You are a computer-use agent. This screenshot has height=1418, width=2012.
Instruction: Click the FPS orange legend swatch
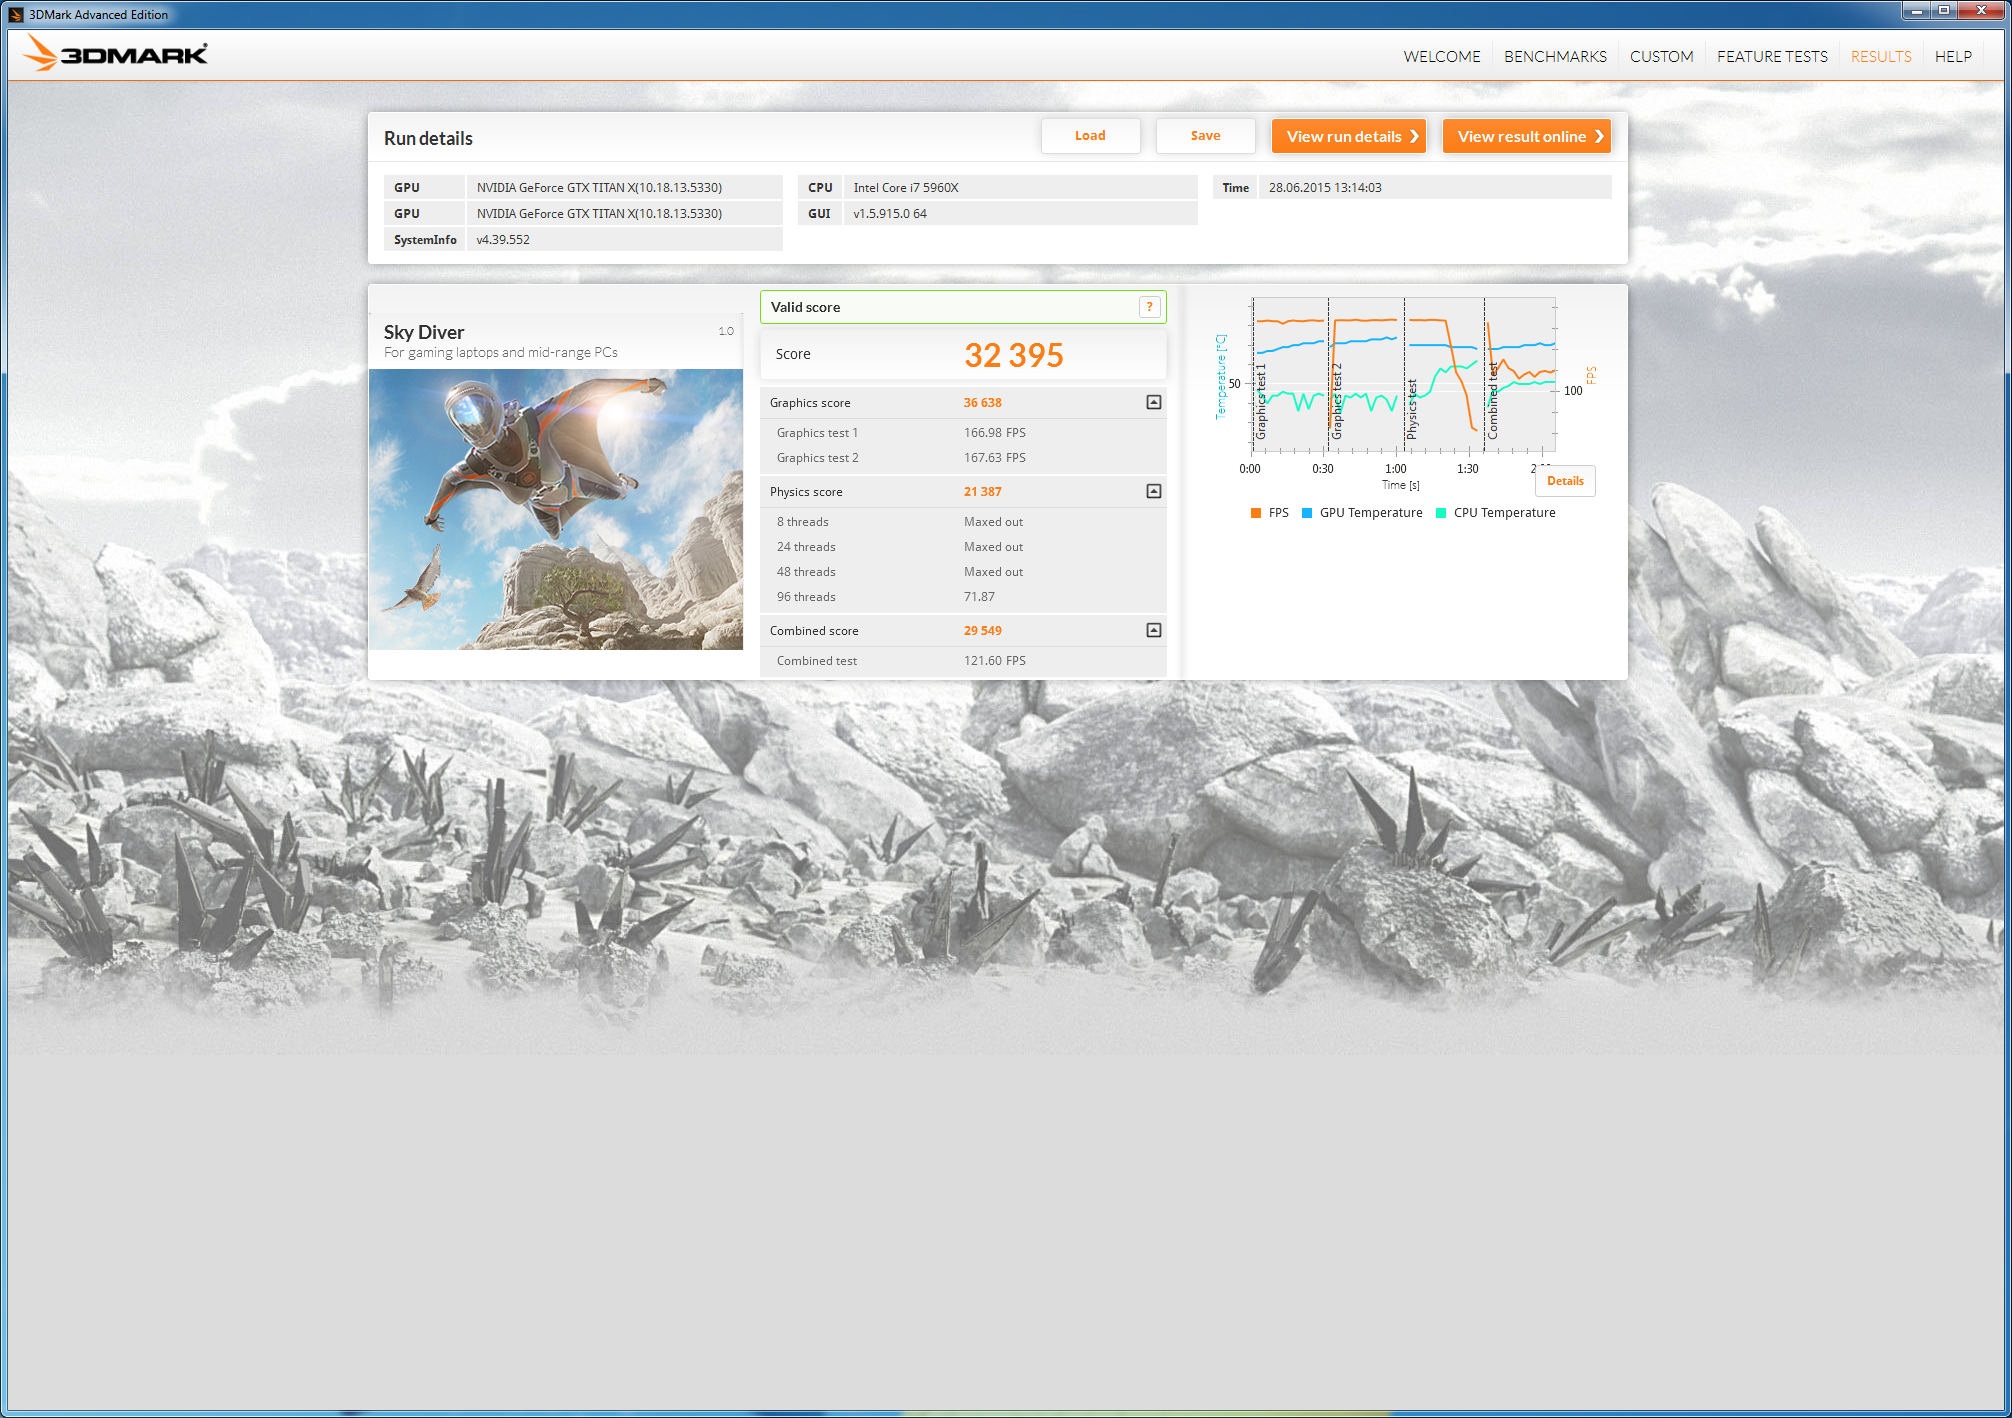point(1256,513)
